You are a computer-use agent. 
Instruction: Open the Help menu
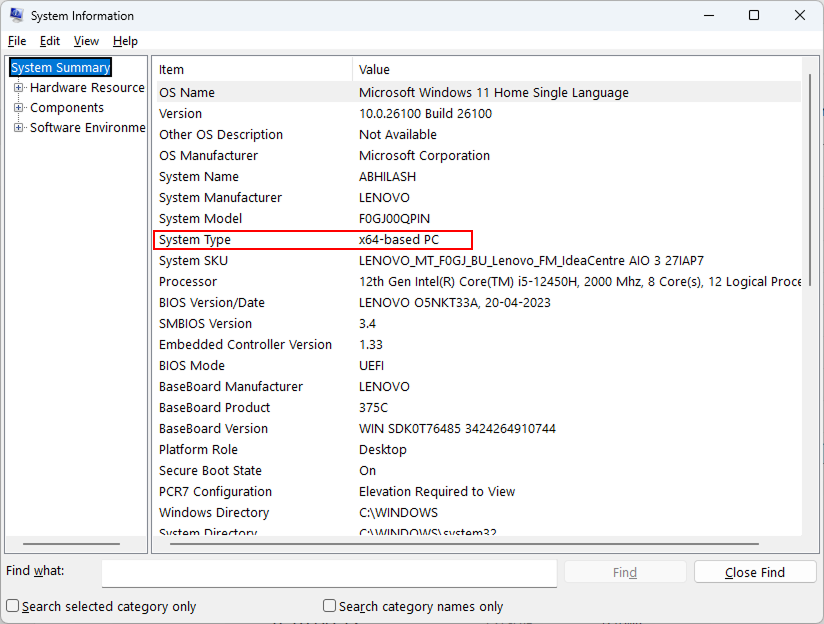pyautogui.click(x=125, y=41)
